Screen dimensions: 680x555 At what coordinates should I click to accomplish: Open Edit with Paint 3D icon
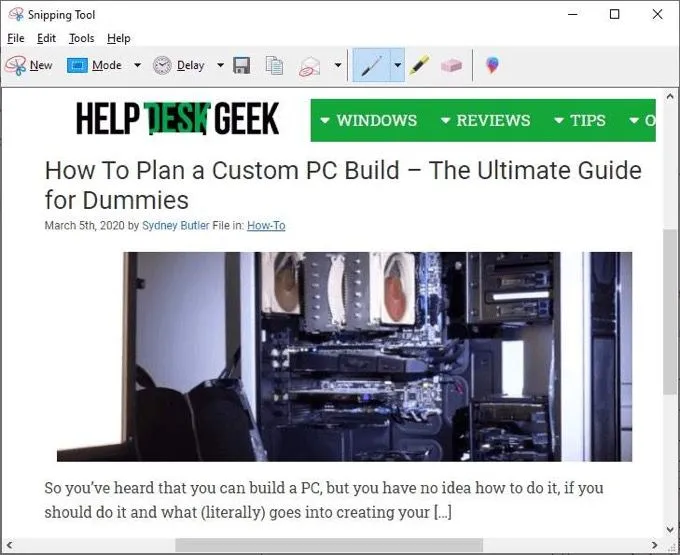click(x=491, y=66)
